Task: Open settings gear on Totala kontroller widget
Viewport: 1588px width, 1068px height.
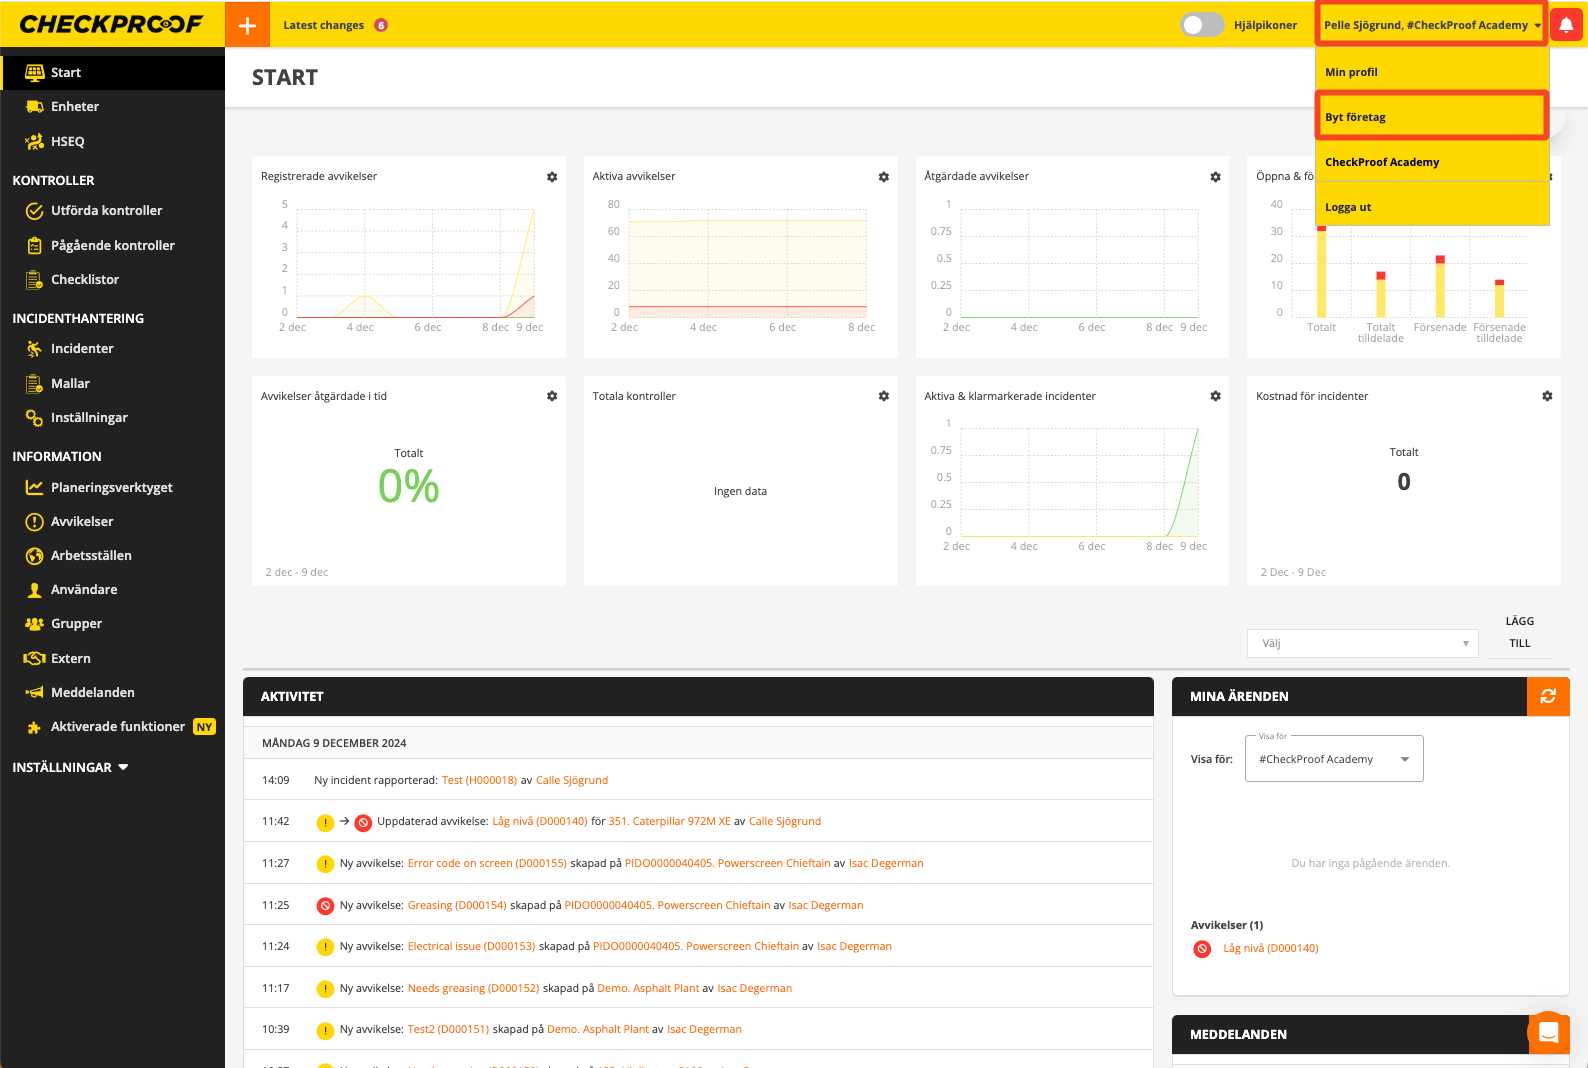Action: pyautogui.click(x=884, y=397)
